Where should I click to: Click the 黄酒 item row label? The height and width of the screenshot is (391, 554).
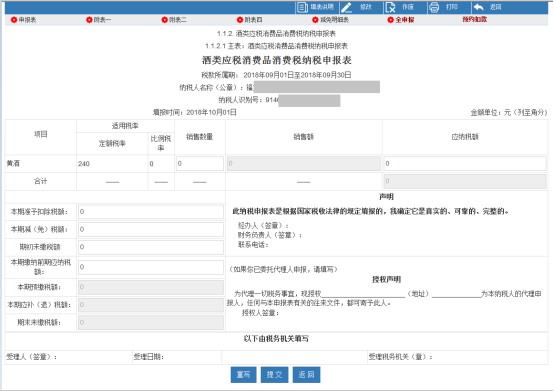coord(13,164)
